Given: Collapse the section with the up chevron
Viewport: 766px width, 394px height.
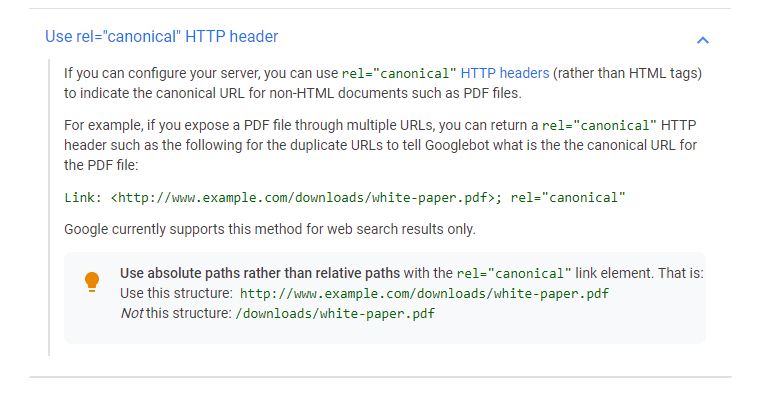Looking at the screenshot, I should tap(702, 40).
